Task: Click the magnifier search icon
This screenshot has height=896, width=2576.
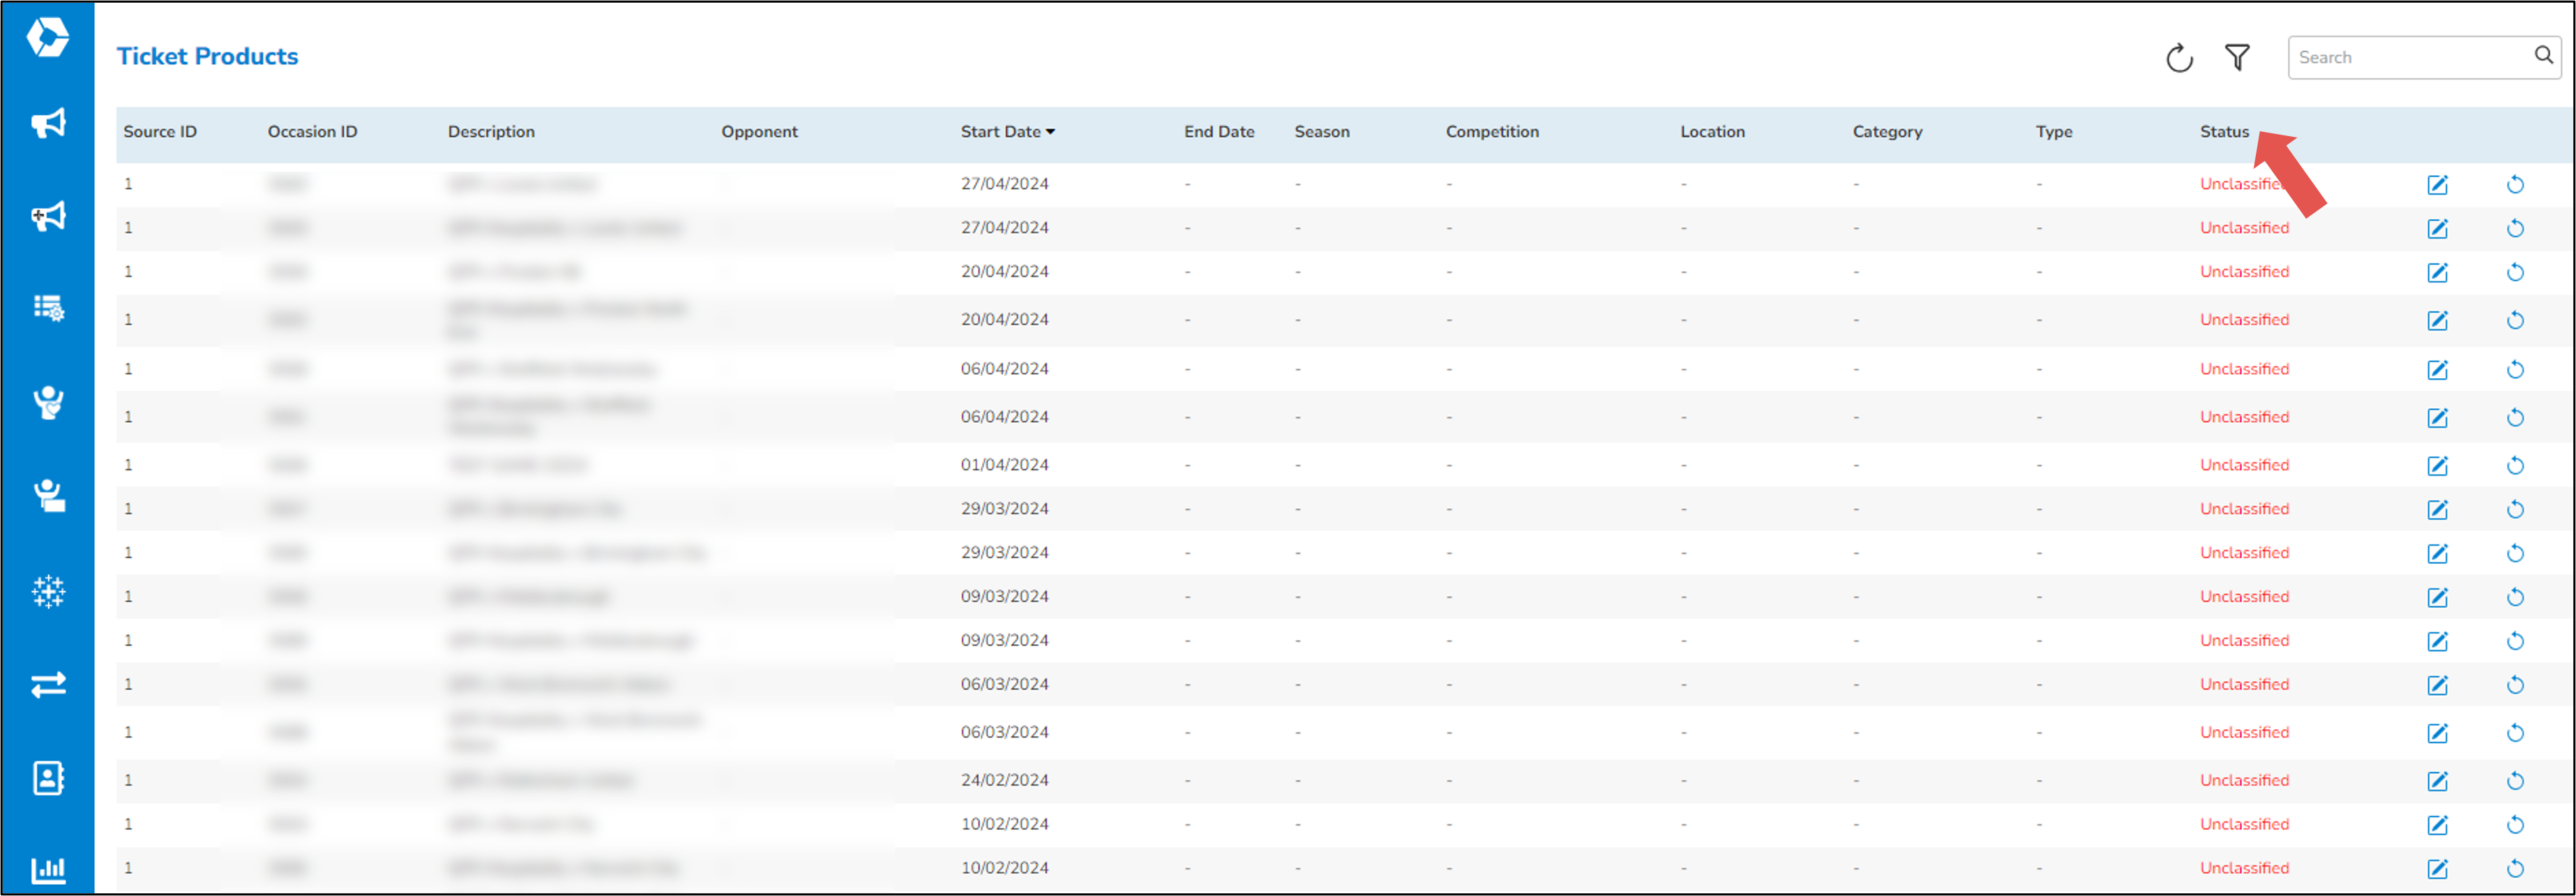Action: (x=2543, y=56)
